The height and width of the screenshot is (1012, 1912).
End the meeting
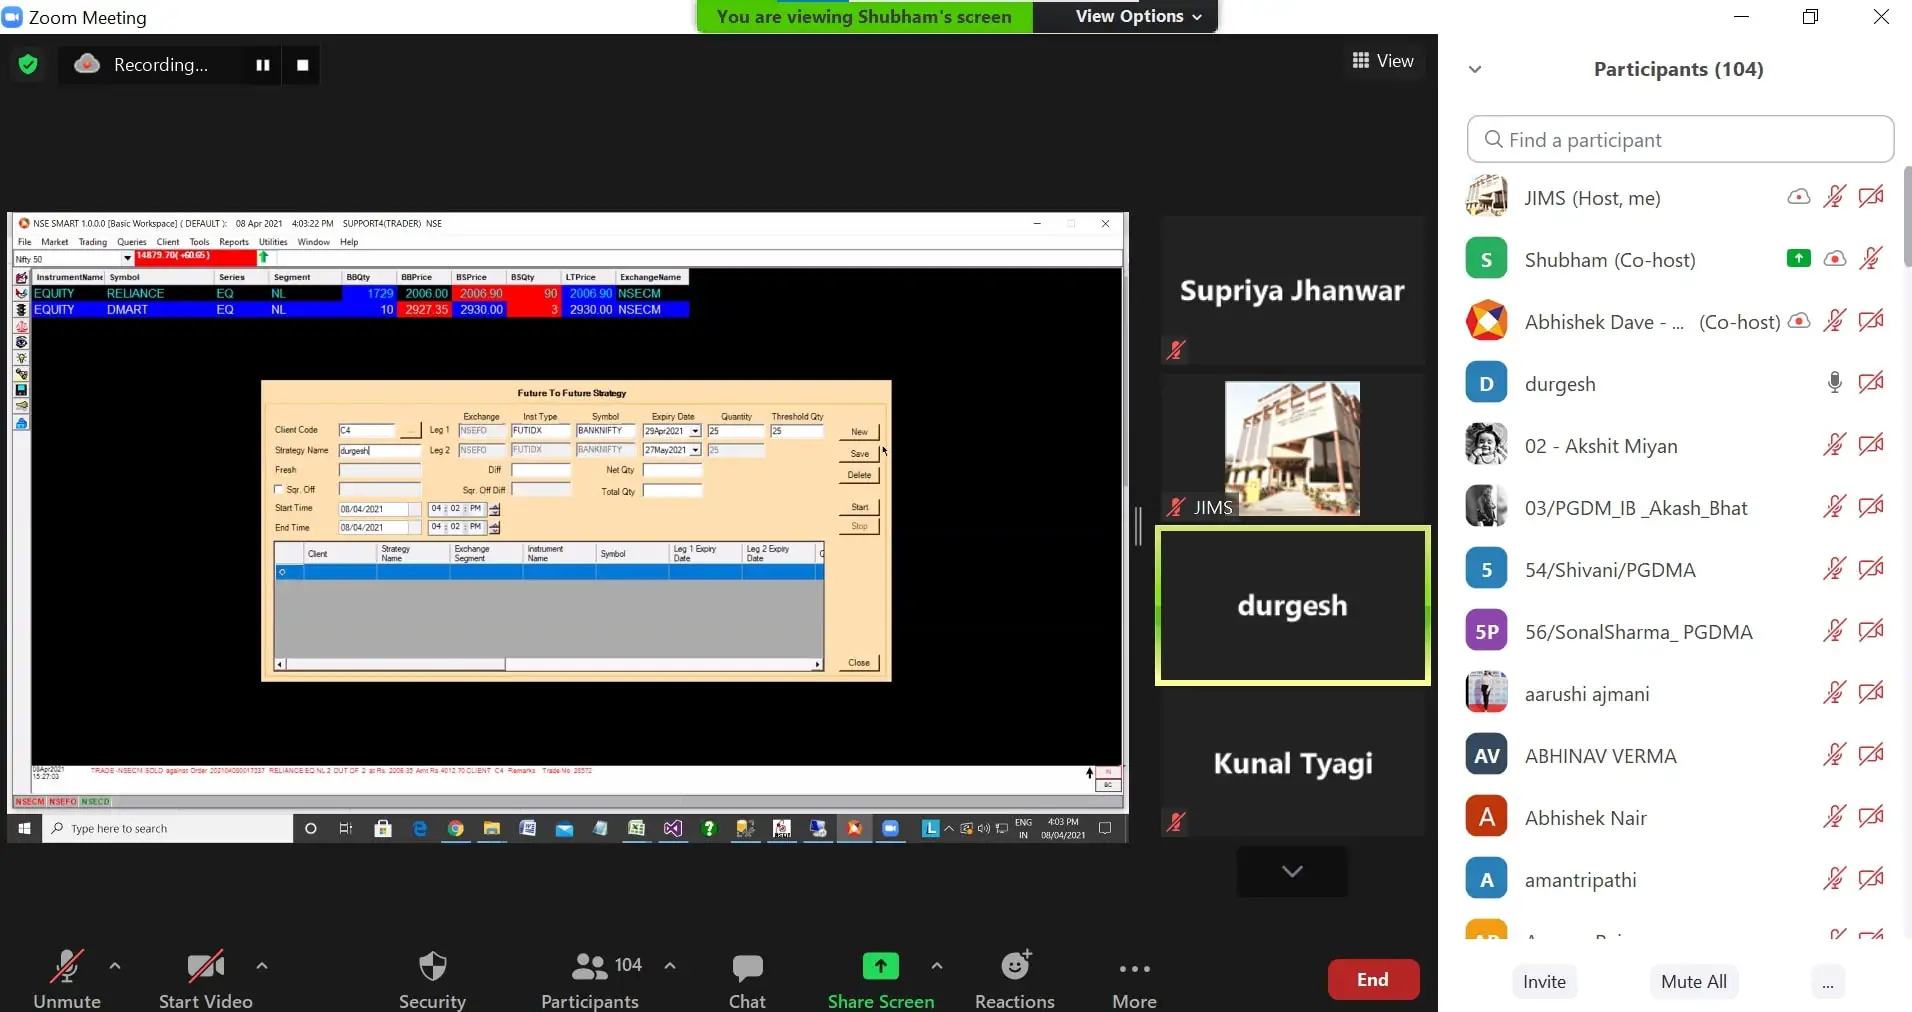[x=1373, y=980]
